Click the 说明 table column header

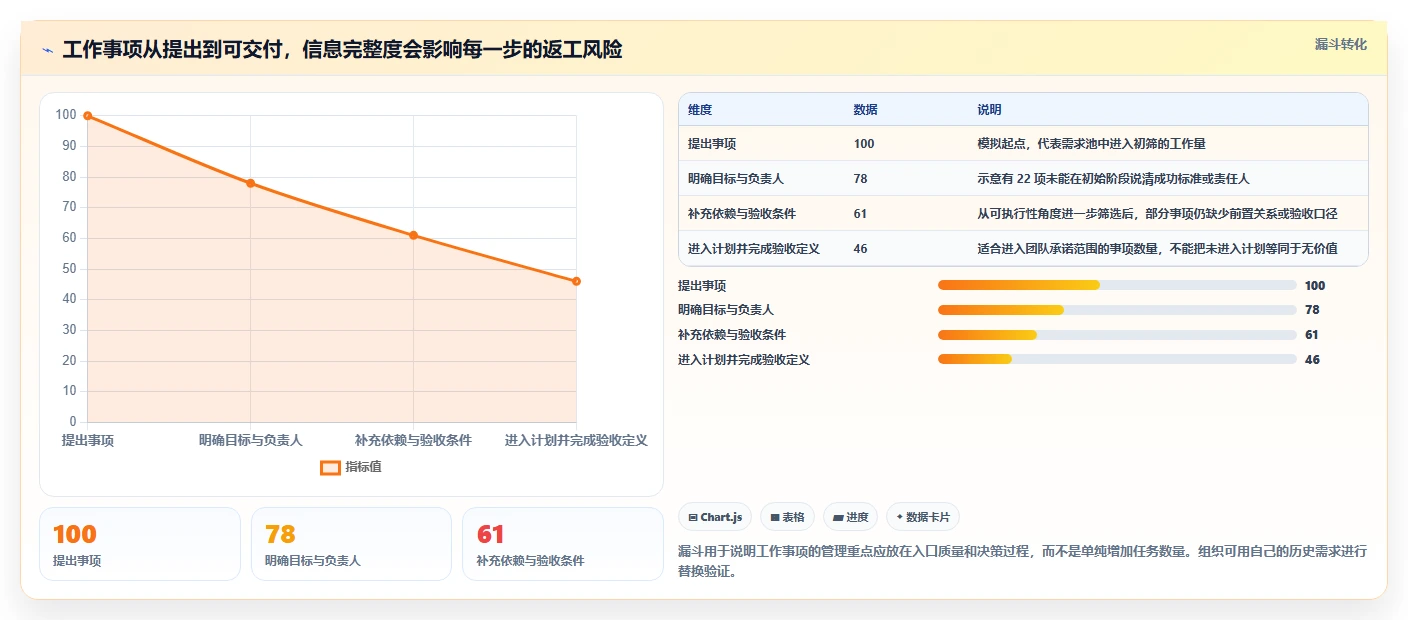click(989, 110)
